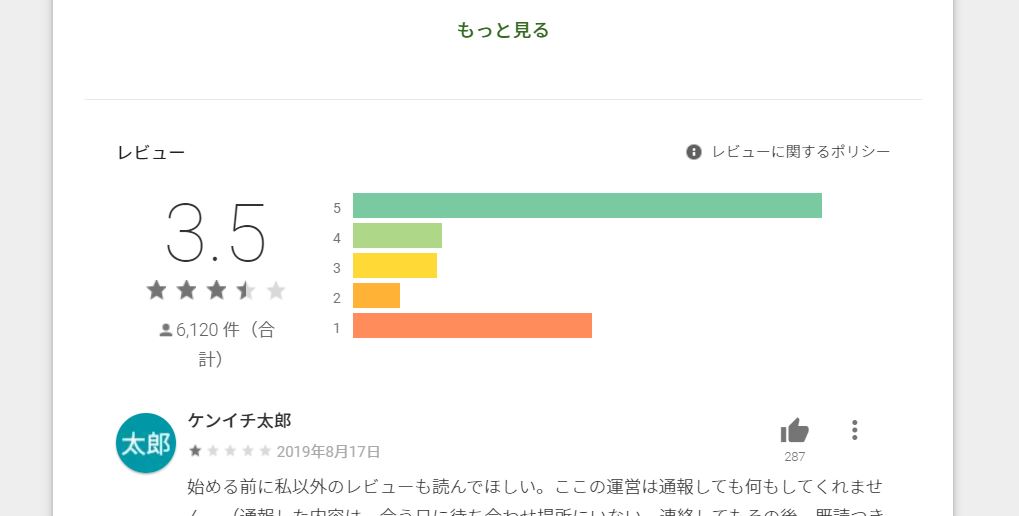Click the 3.5 average rating number
Screen dimensions: 1019x516
click(216, 233)
